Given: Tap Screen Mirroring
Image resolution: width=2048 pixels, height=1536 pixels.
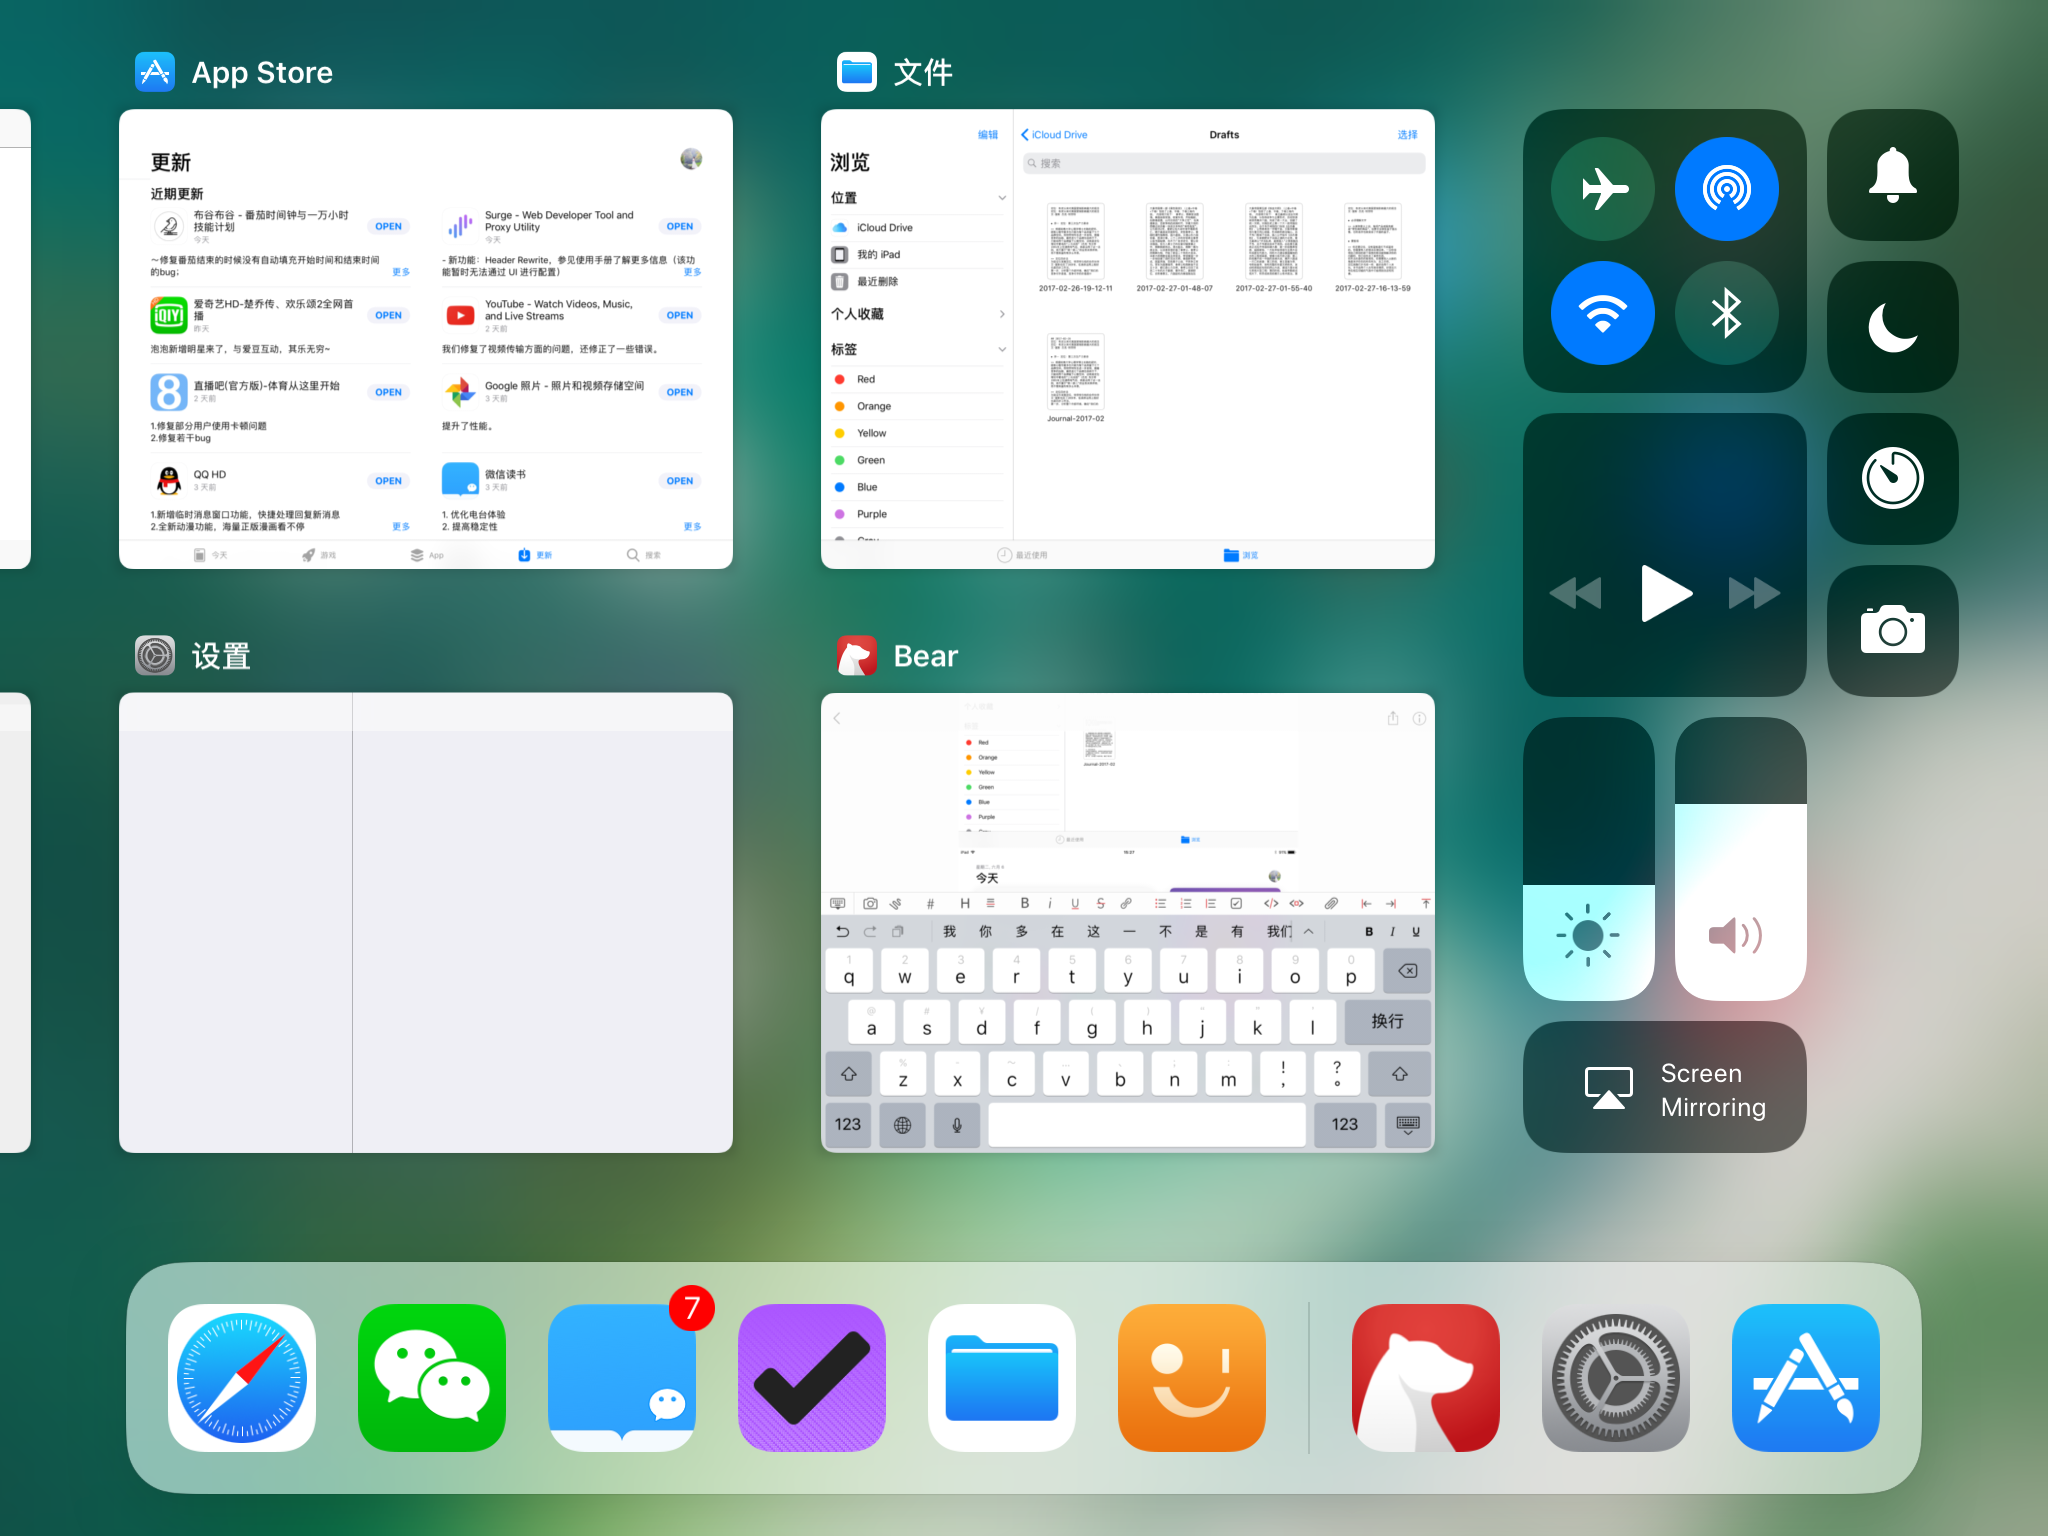Looking at the screenshot, I should pos(1665,1087).
